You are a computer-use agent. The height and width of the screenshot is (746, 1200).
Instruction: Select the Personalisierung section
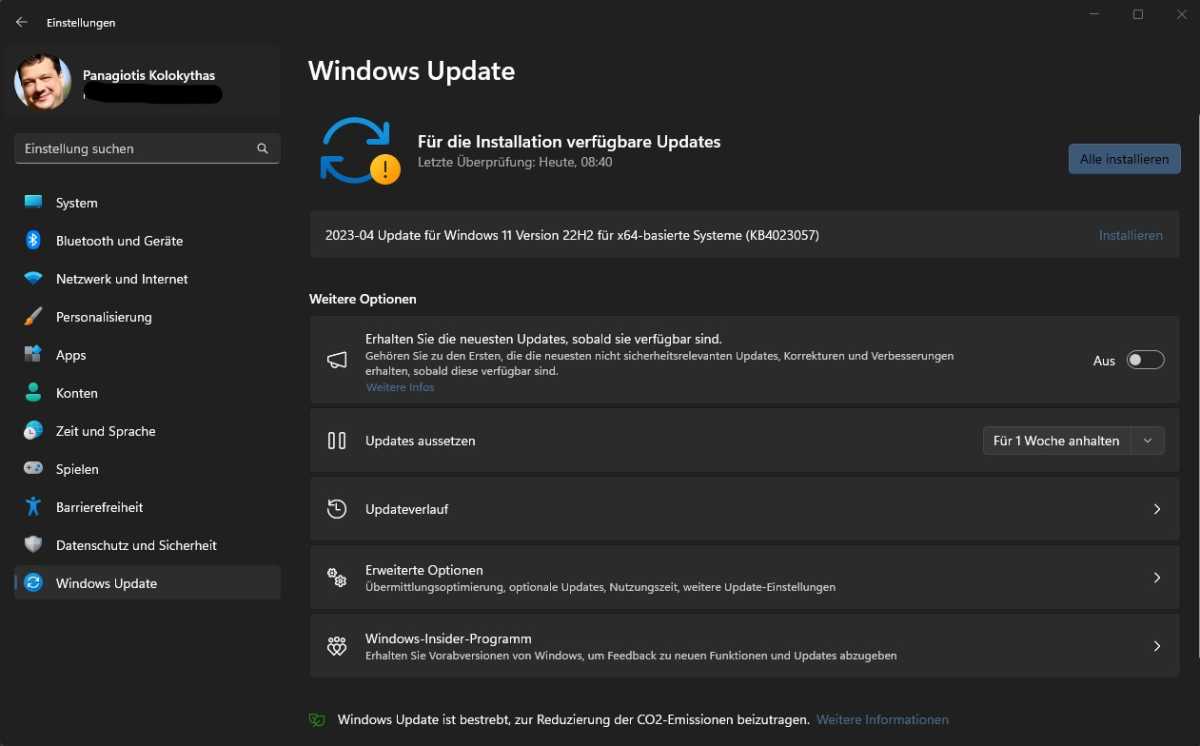(147, 317)
